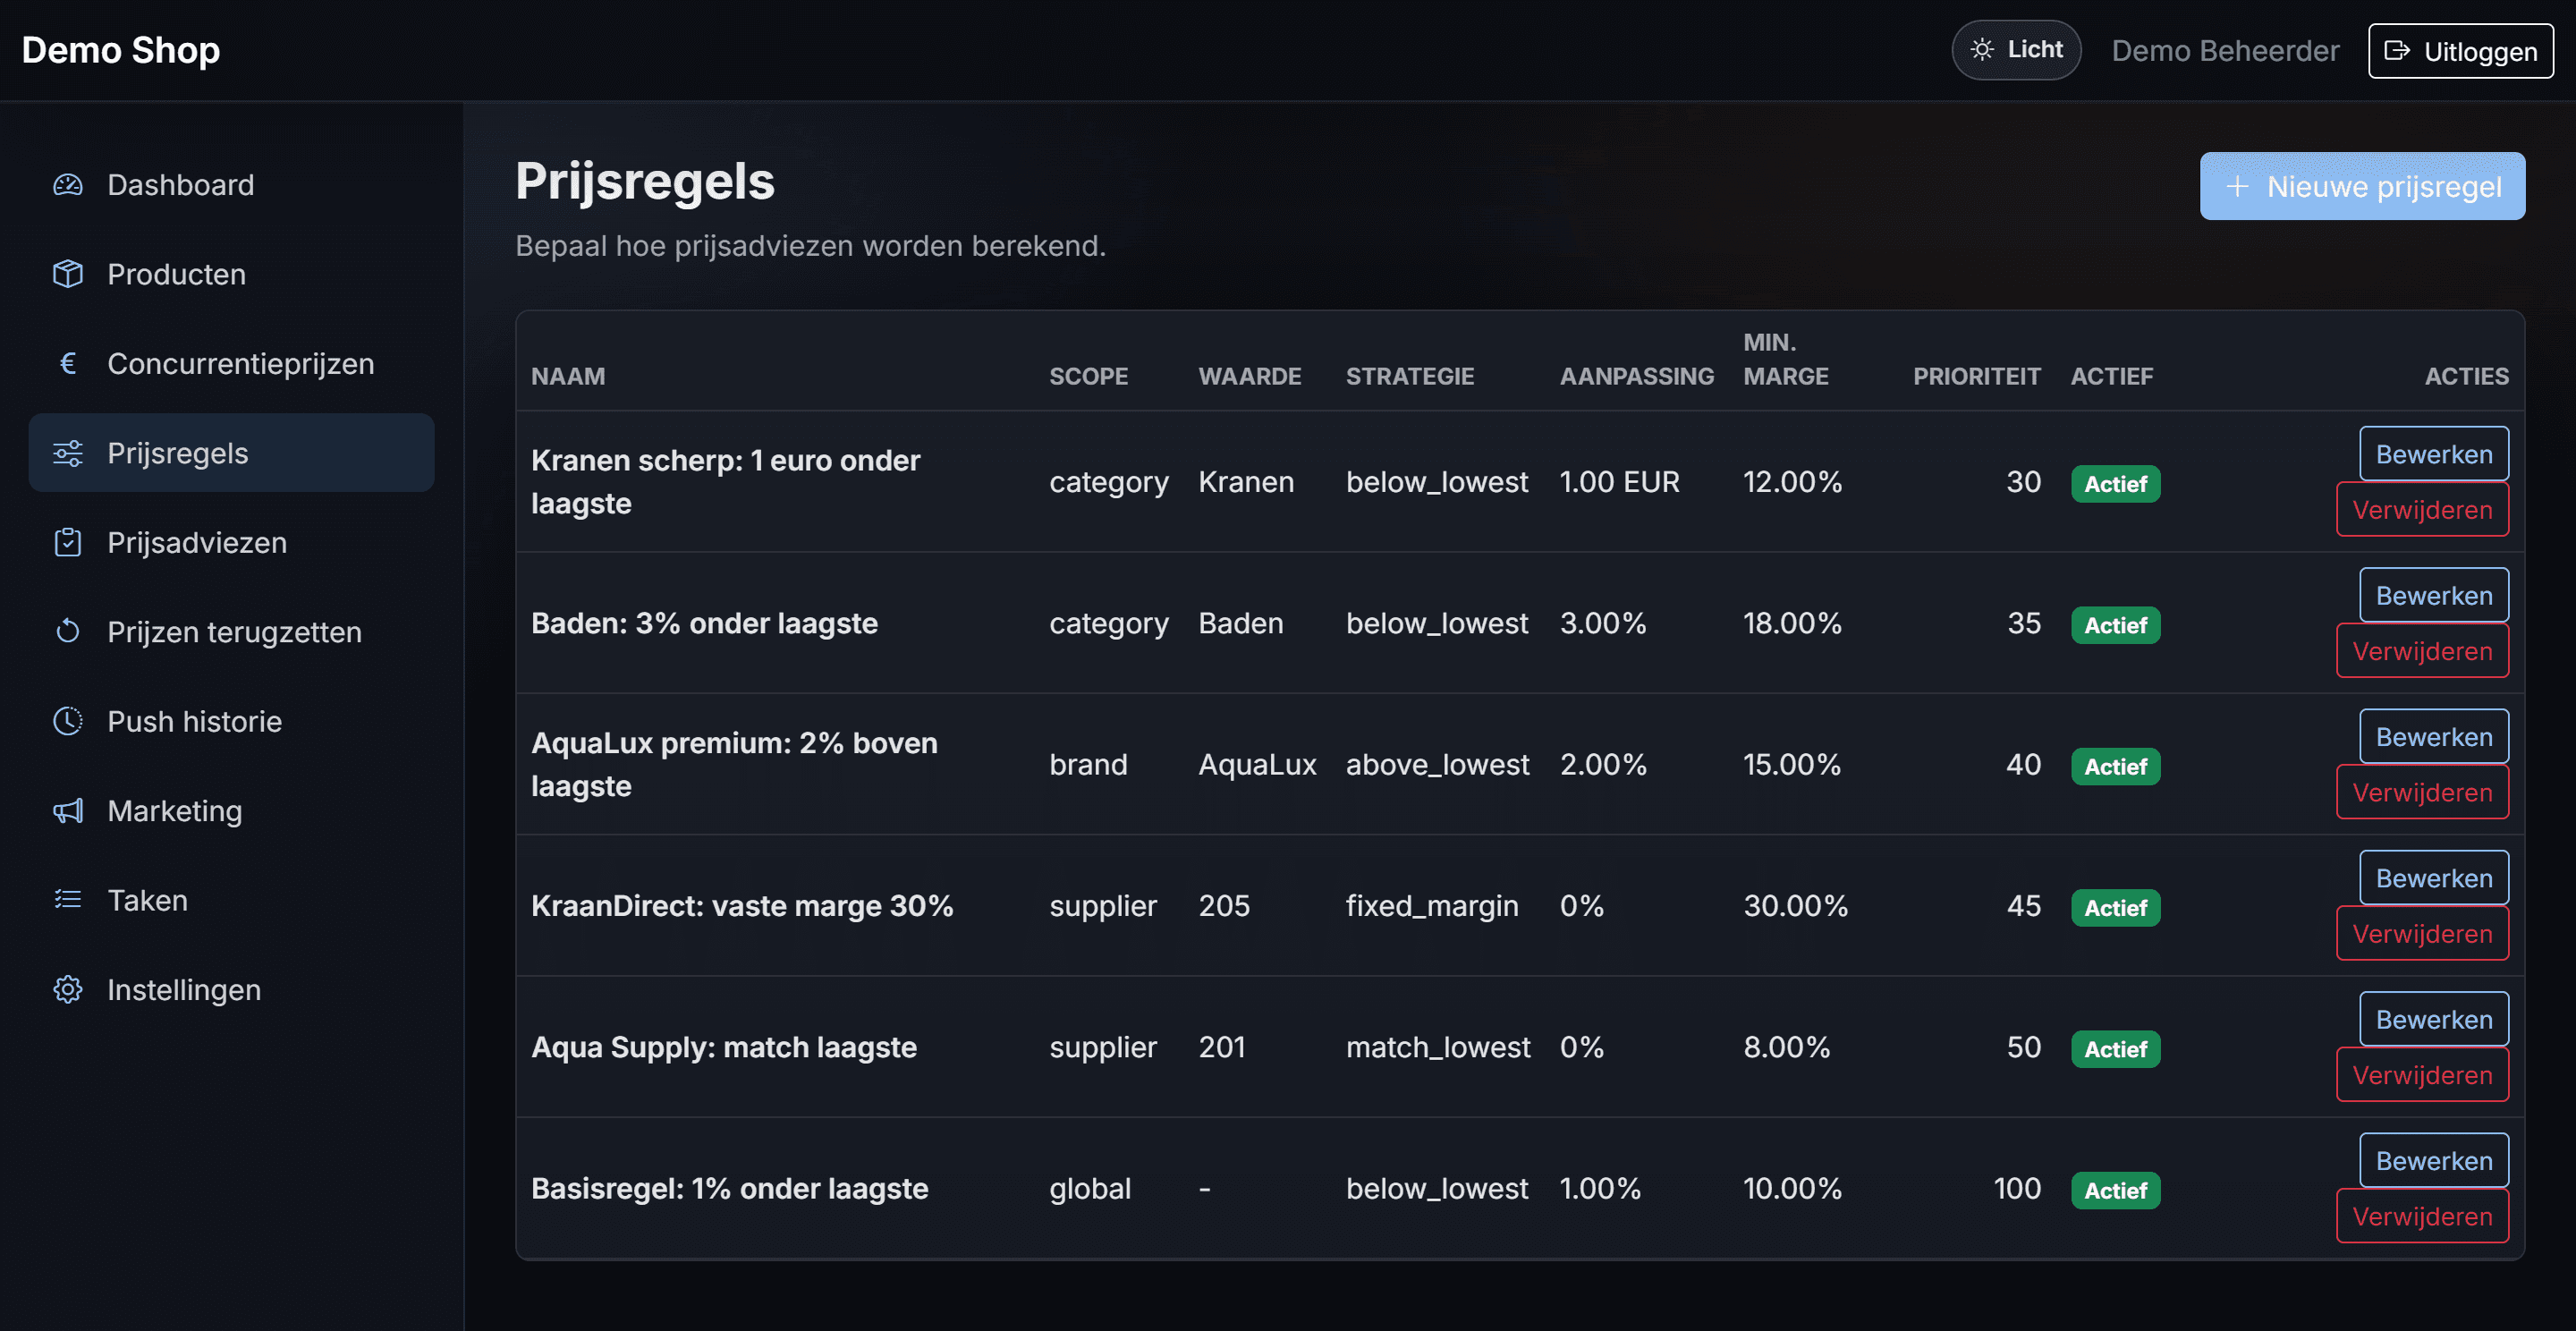Click the Producten box icon
The image size is (2576, 1331).
point(68,274)
